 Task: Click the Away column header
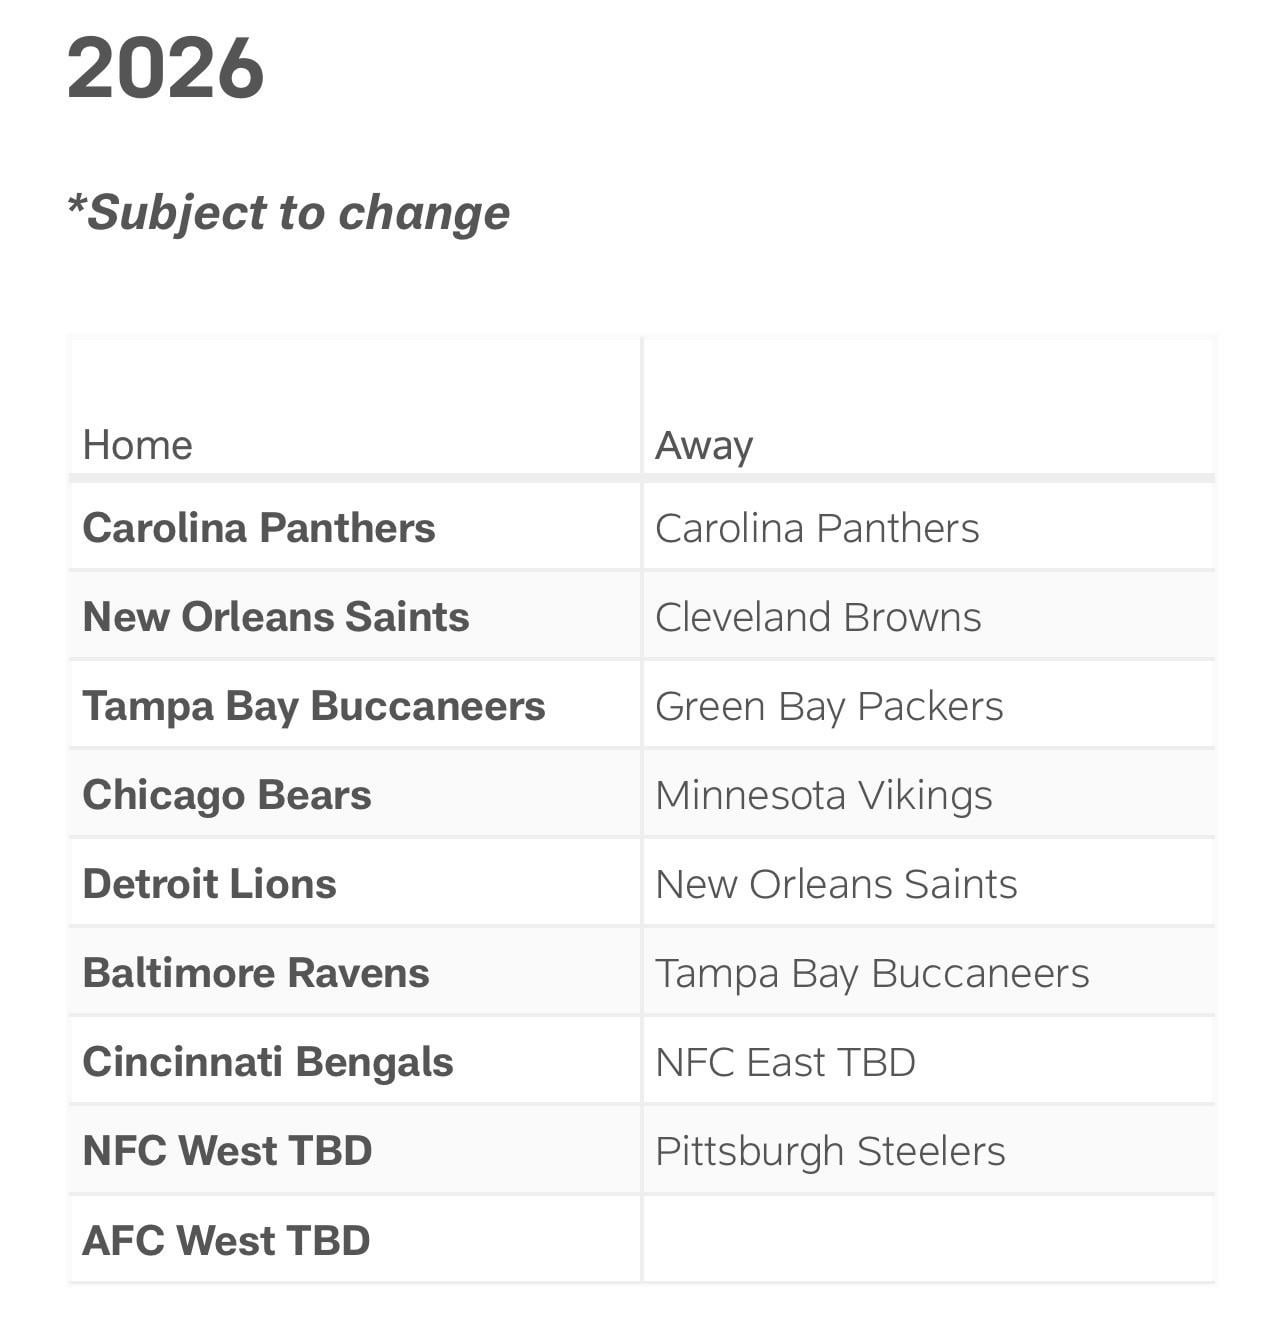[x=704, y=445]
